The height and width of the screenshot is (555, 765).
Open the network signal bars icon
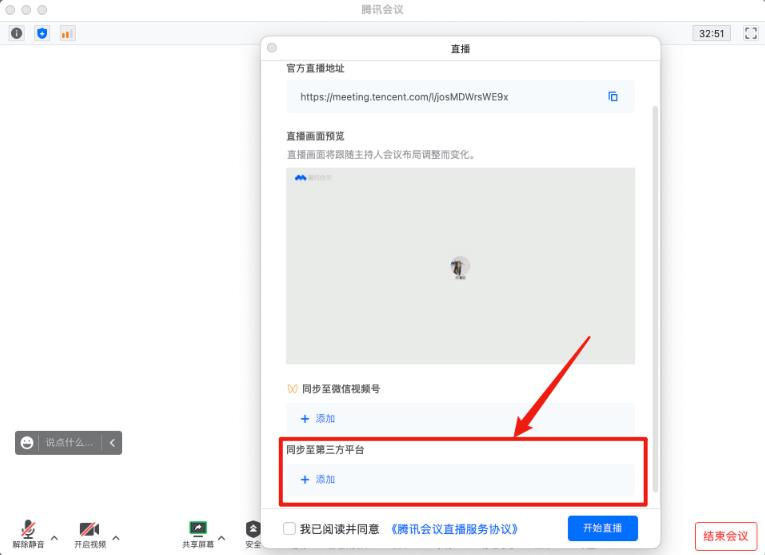67,33
